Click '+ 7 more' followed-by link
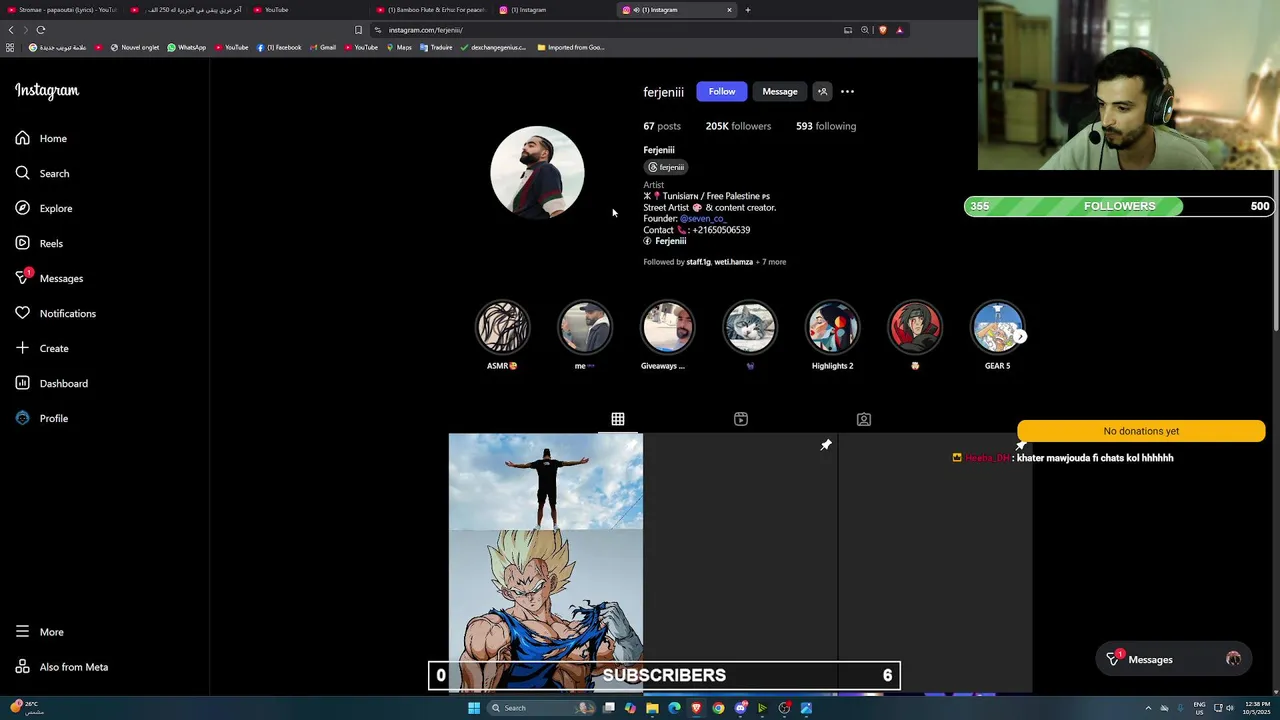The image size is (1280, 720). (770, 262)
